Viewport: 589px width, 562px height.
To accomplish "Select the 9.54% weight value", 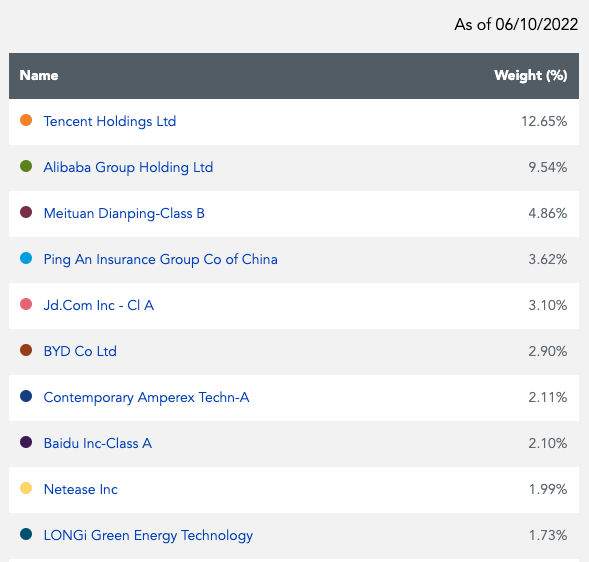I will [x=548, y=168].
